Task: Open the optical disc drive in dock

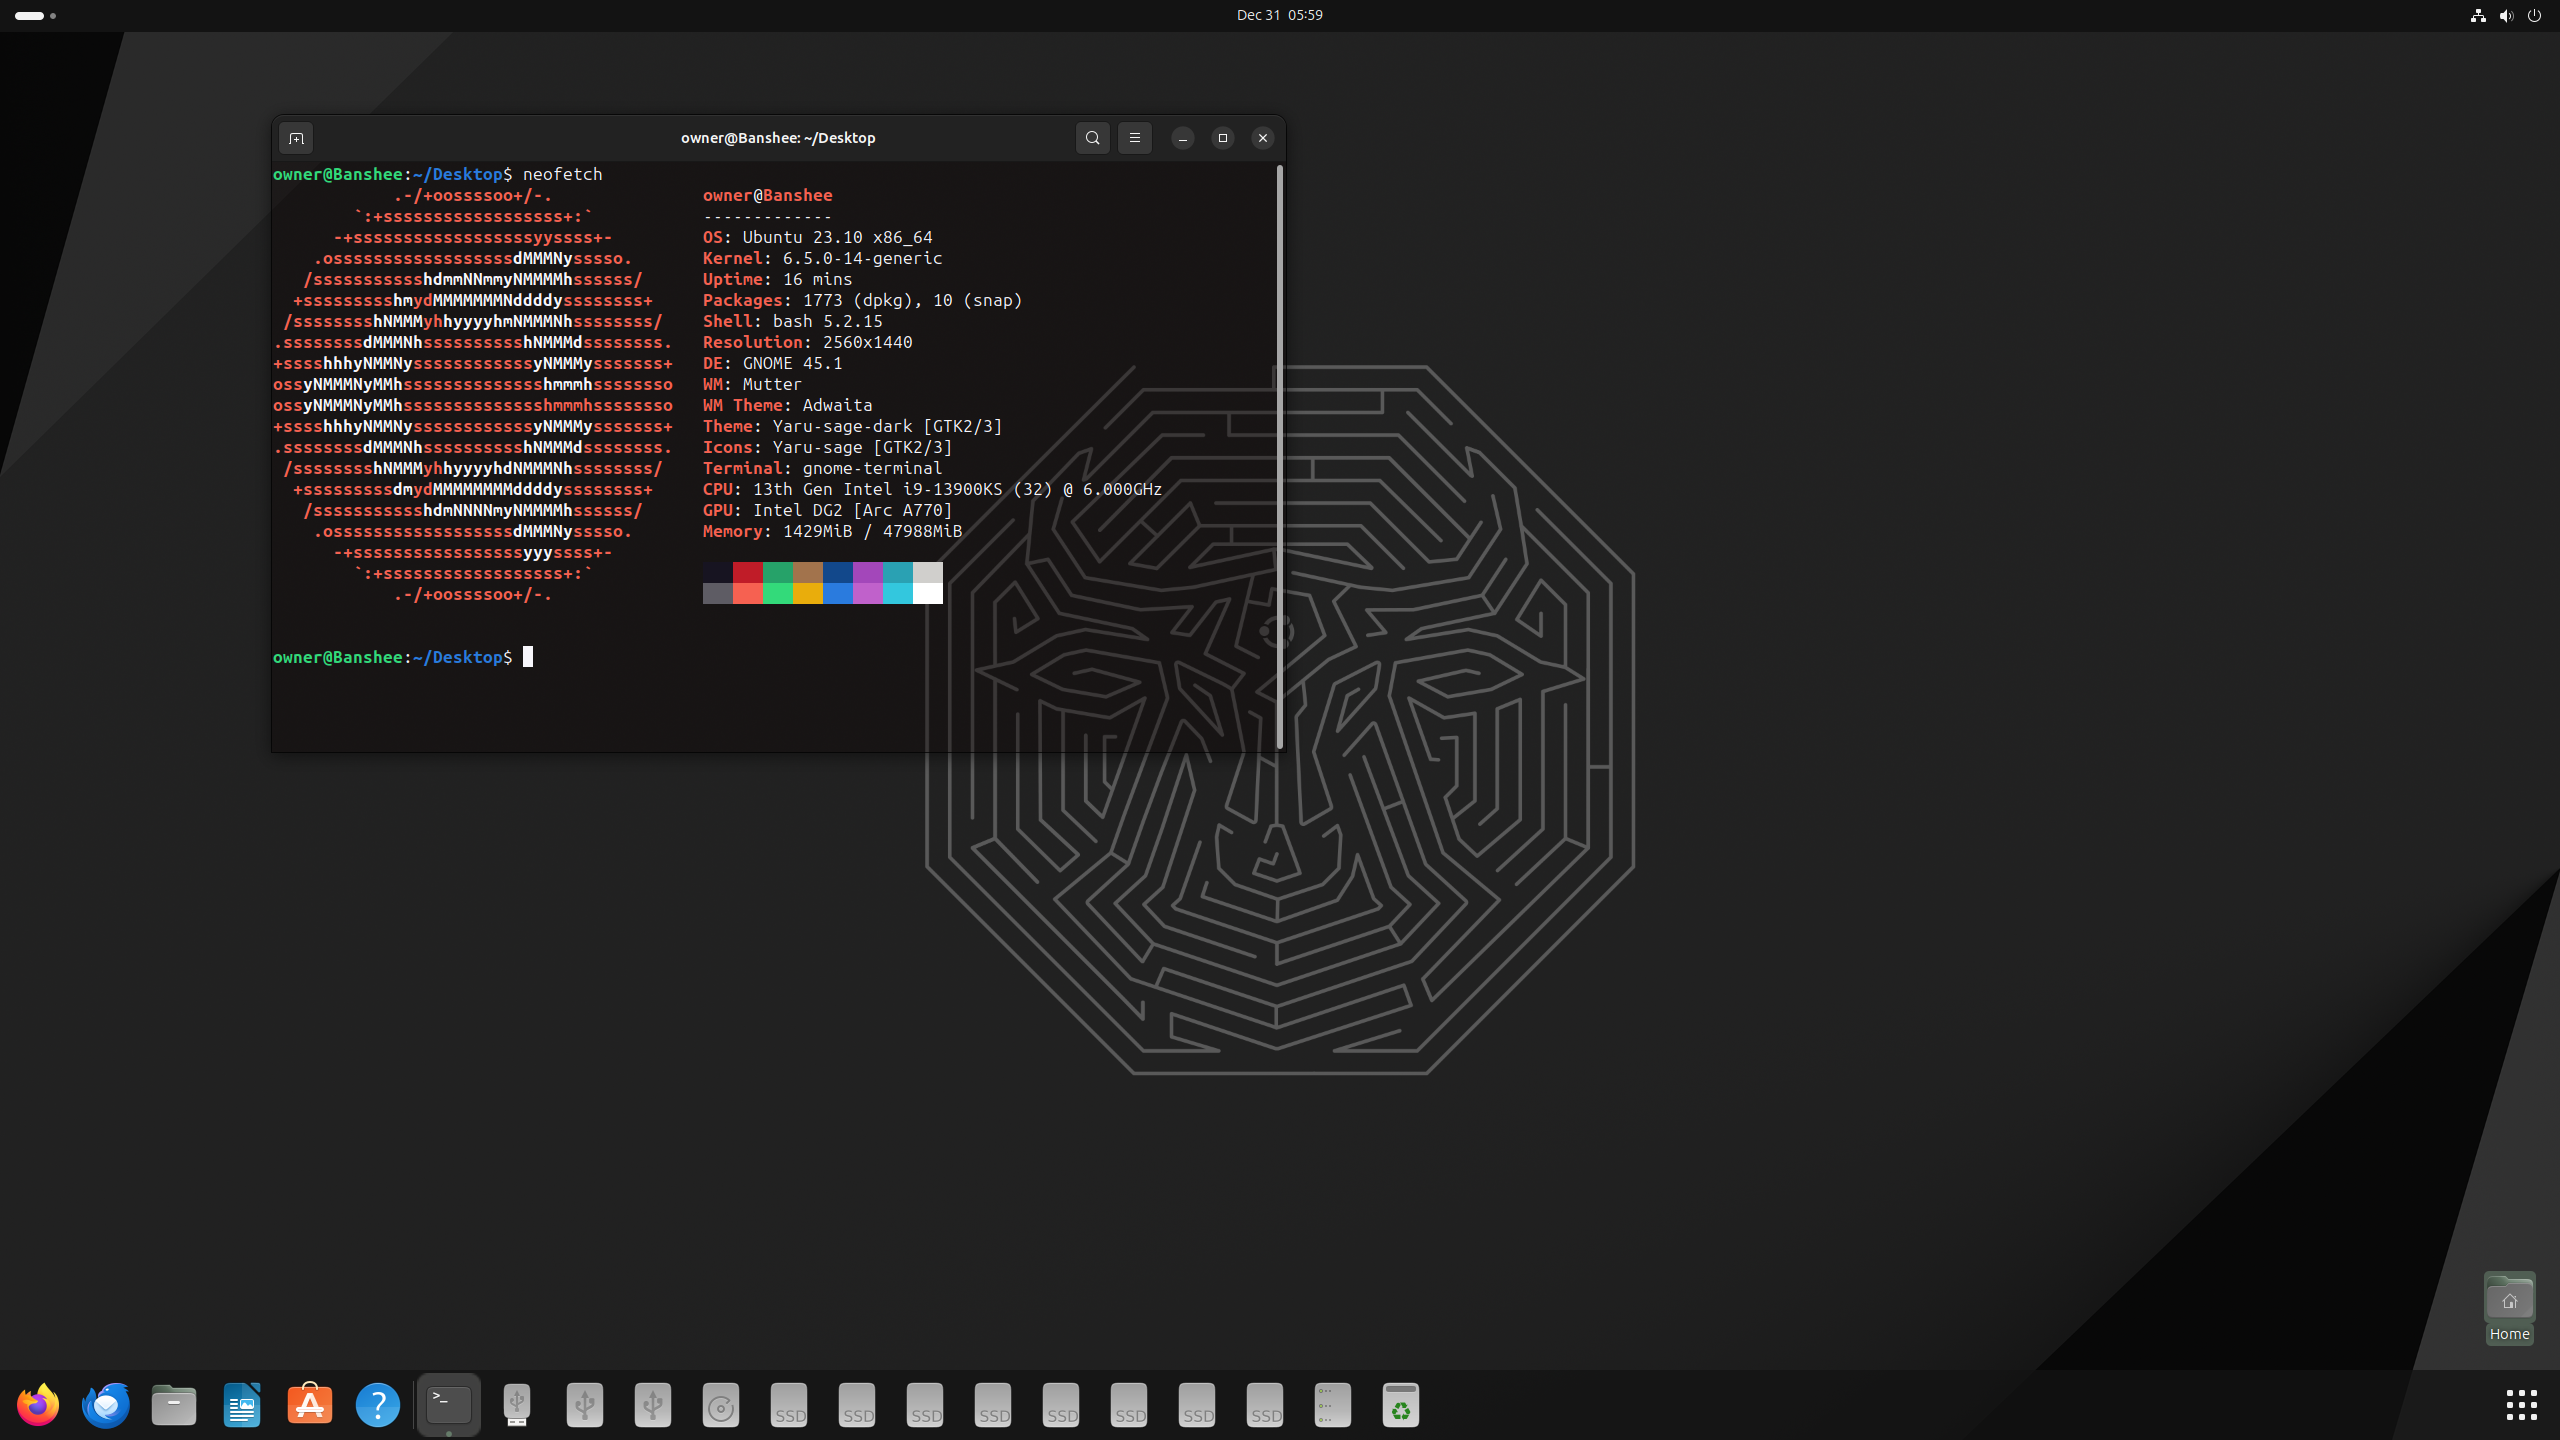Action: click(x=721, y=1405)
